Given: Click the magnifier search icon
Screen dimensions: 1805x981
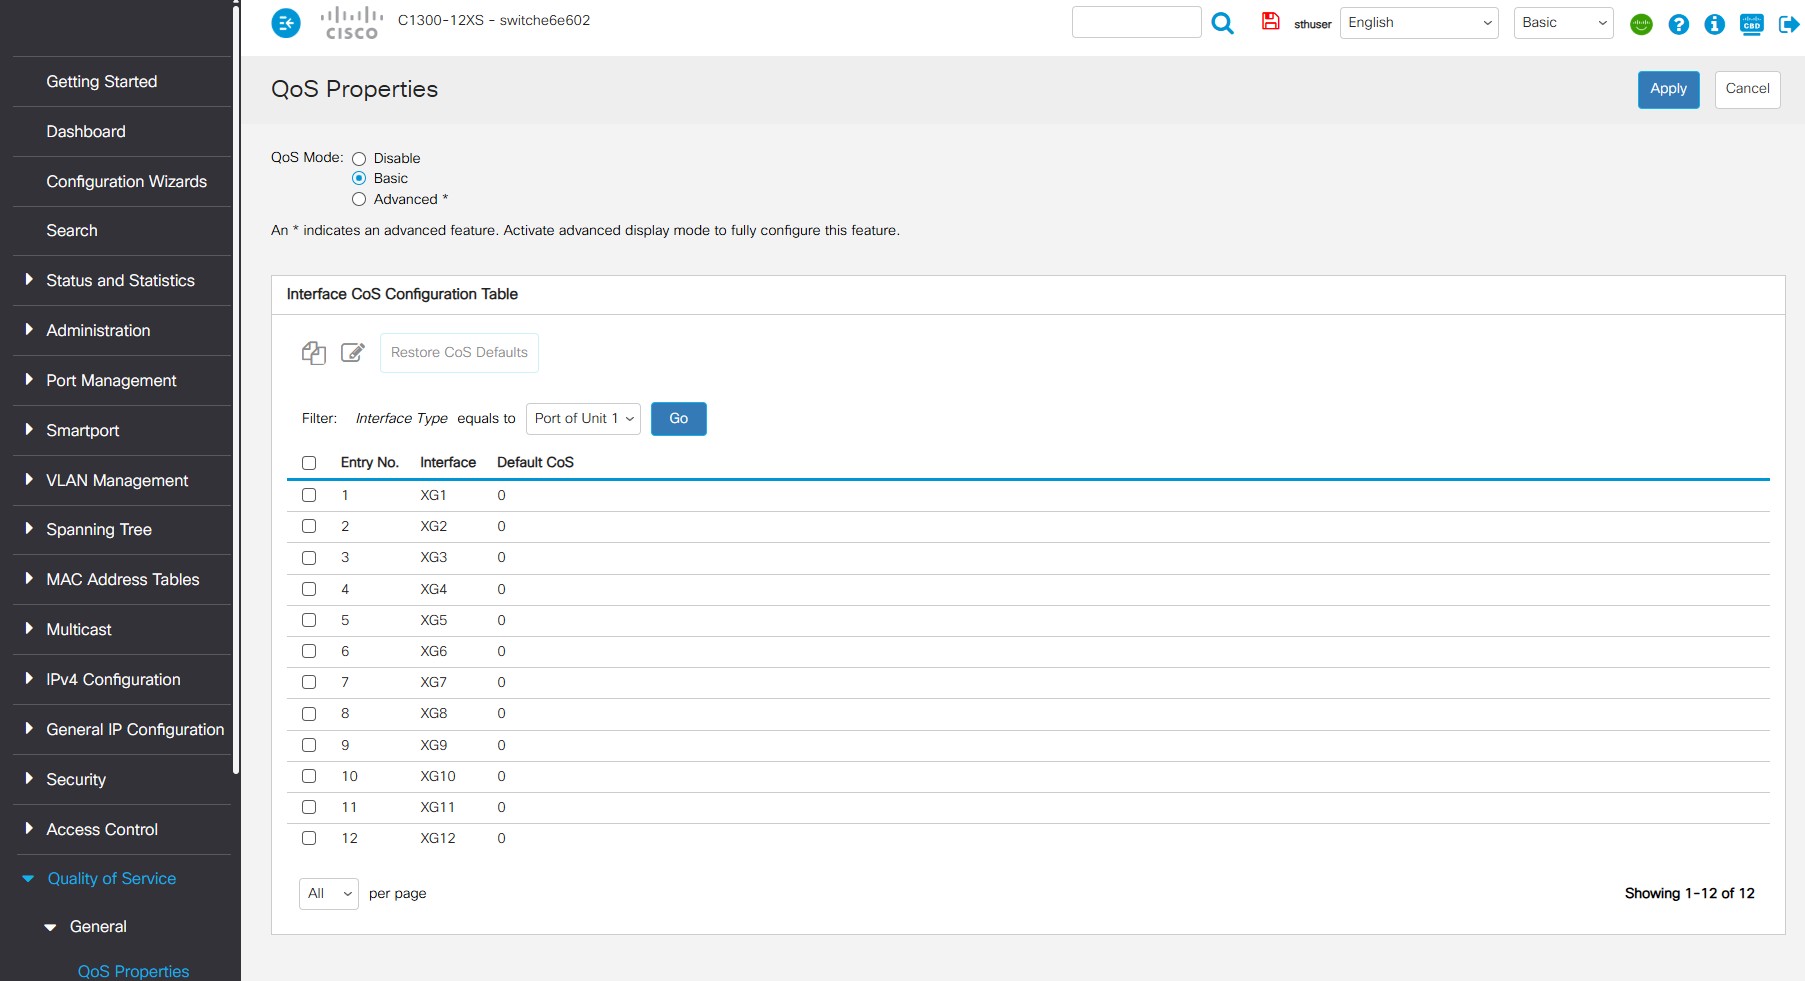Looking at the screenshot, I should [x=1222, y=23].
